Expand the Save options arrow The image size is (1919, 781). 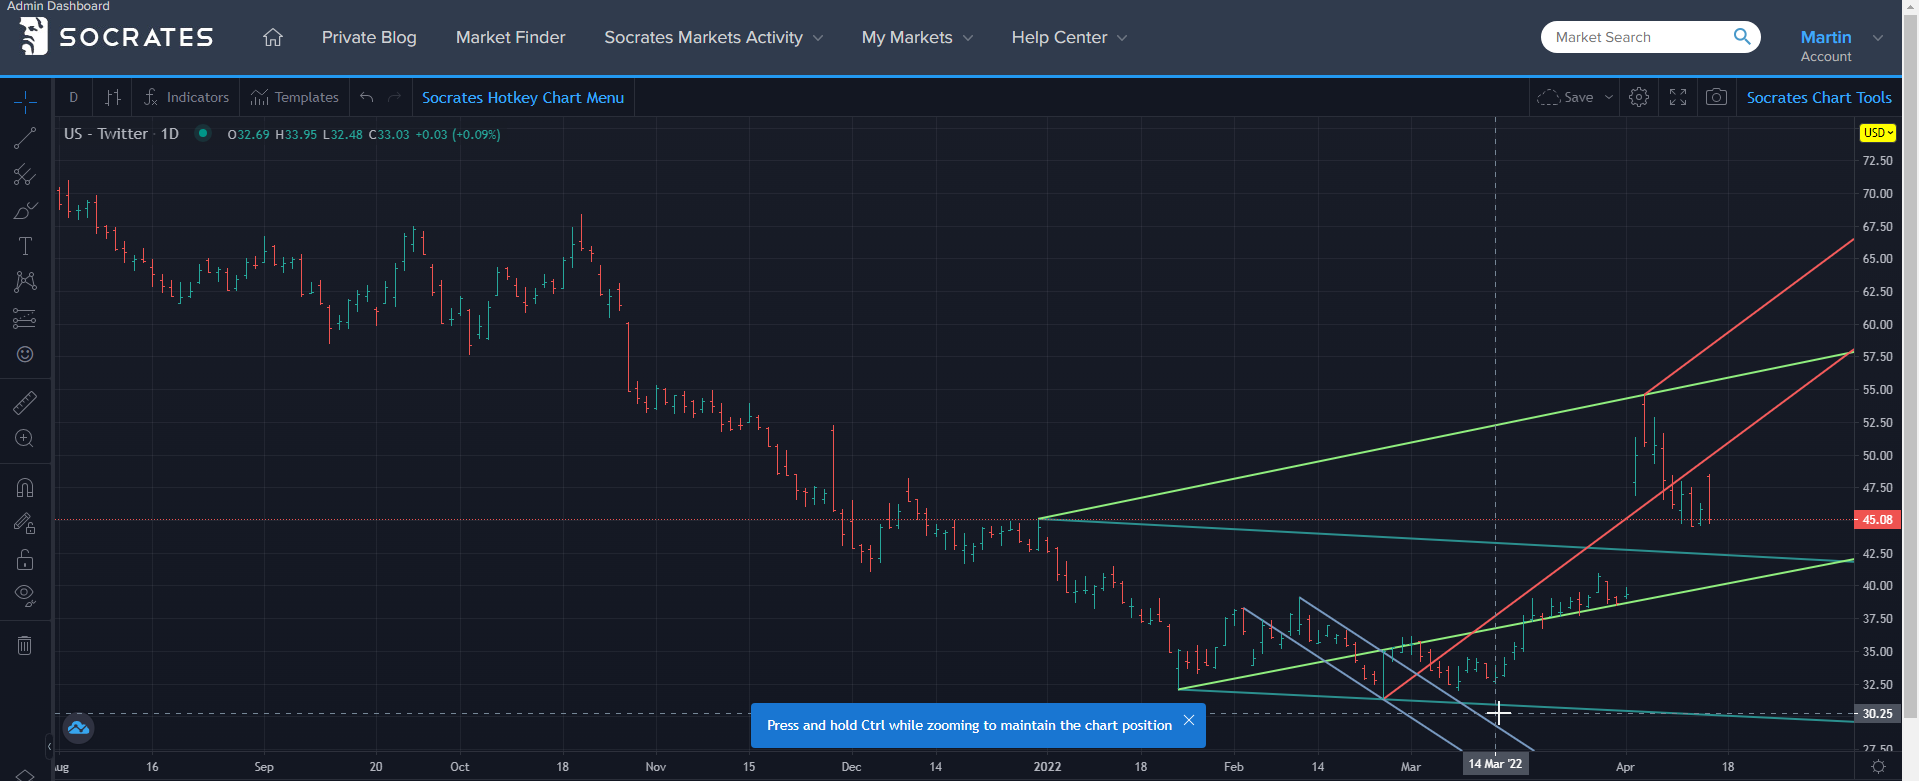point(1608,97)
